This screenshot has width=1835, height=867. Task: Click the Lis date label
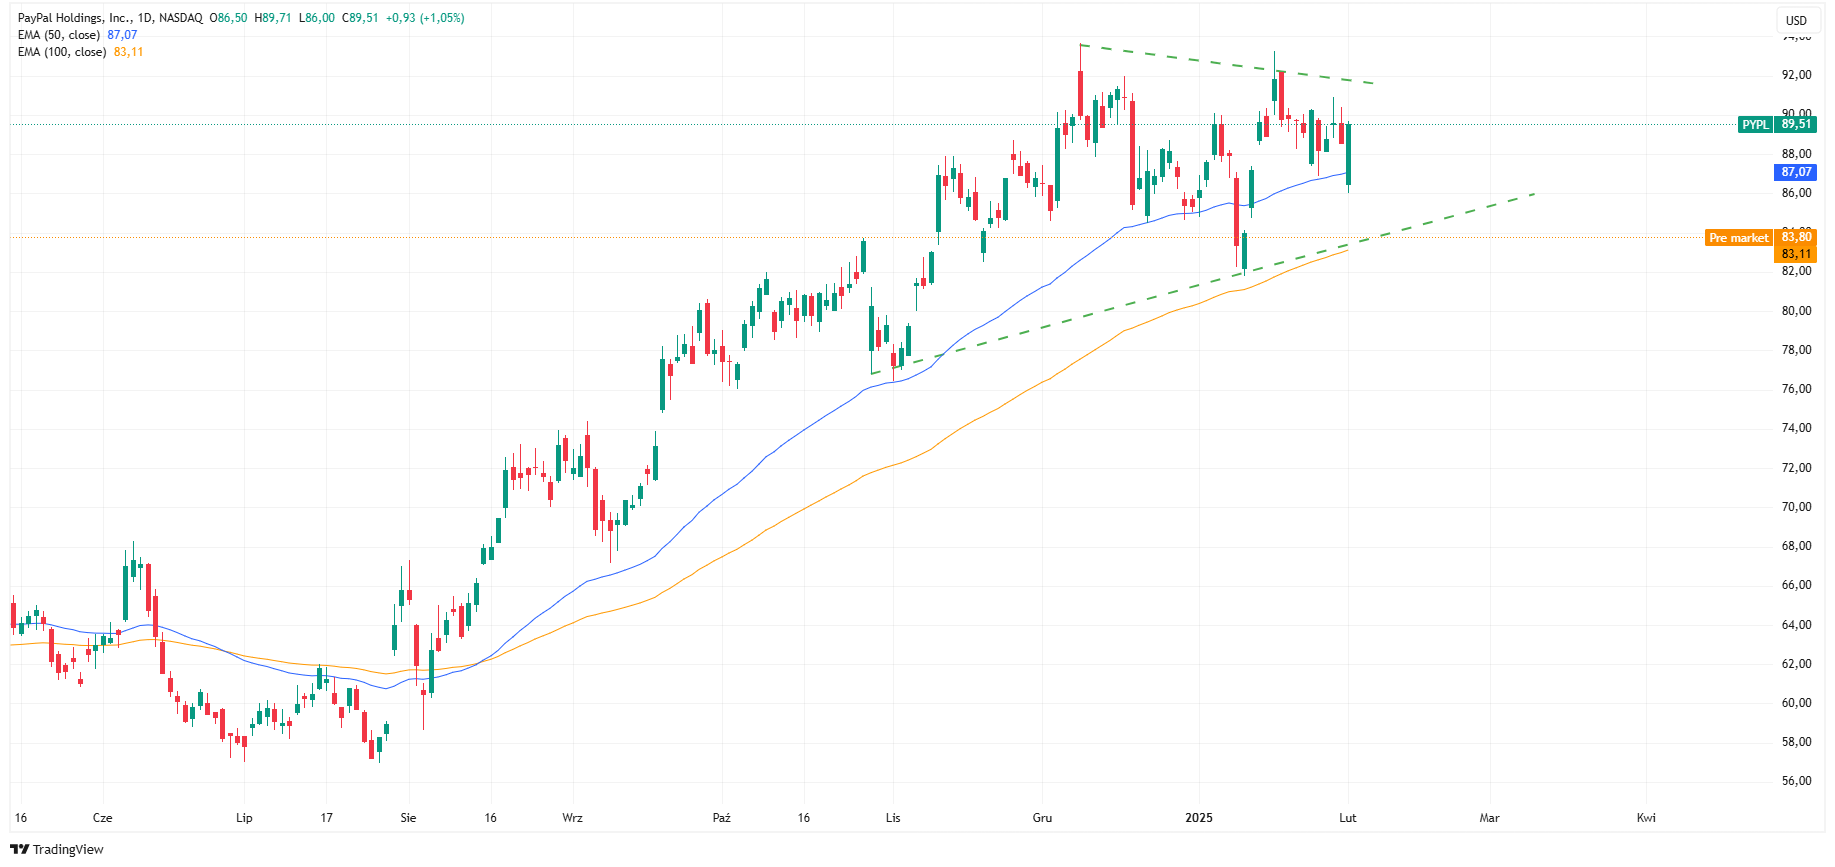[893, 818]
